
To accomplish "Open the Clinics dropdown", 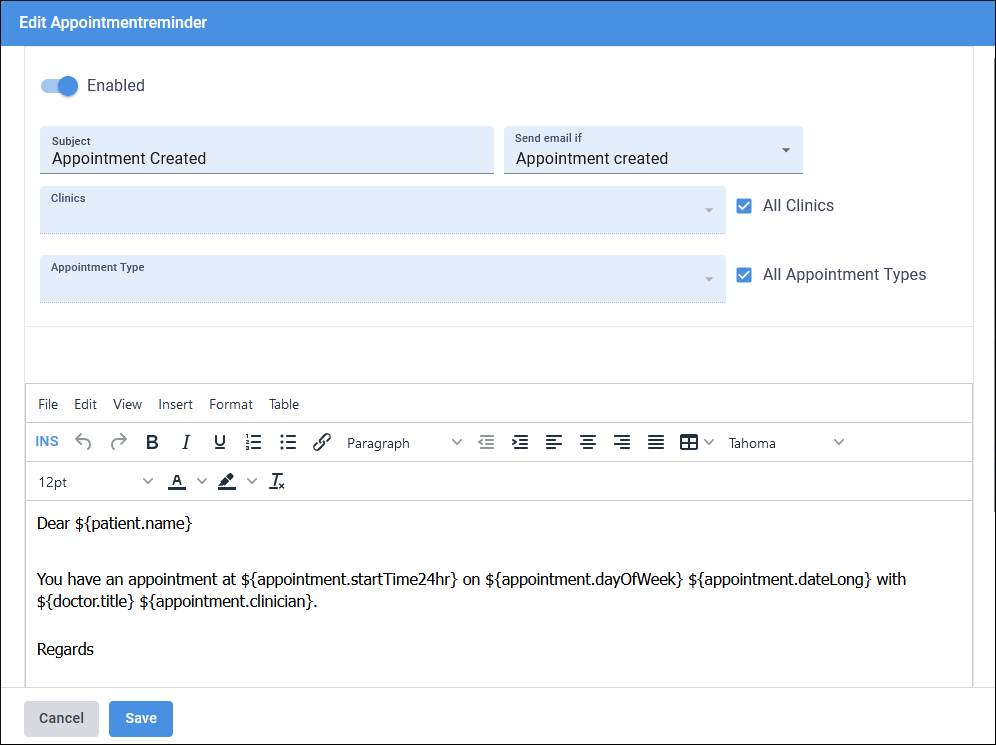I will click(710, 210).
